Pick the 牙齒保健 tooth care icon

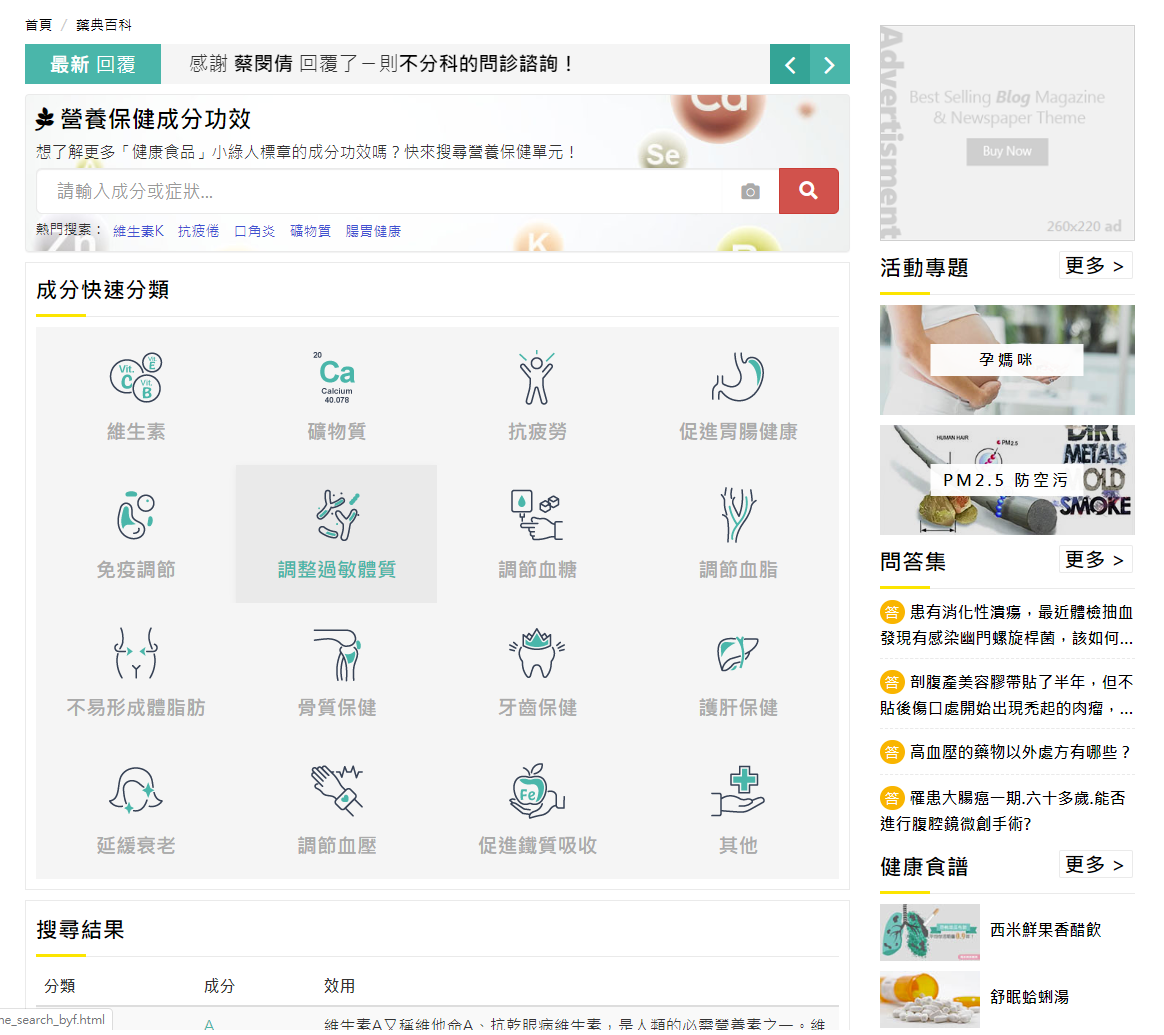coord(537,654)
